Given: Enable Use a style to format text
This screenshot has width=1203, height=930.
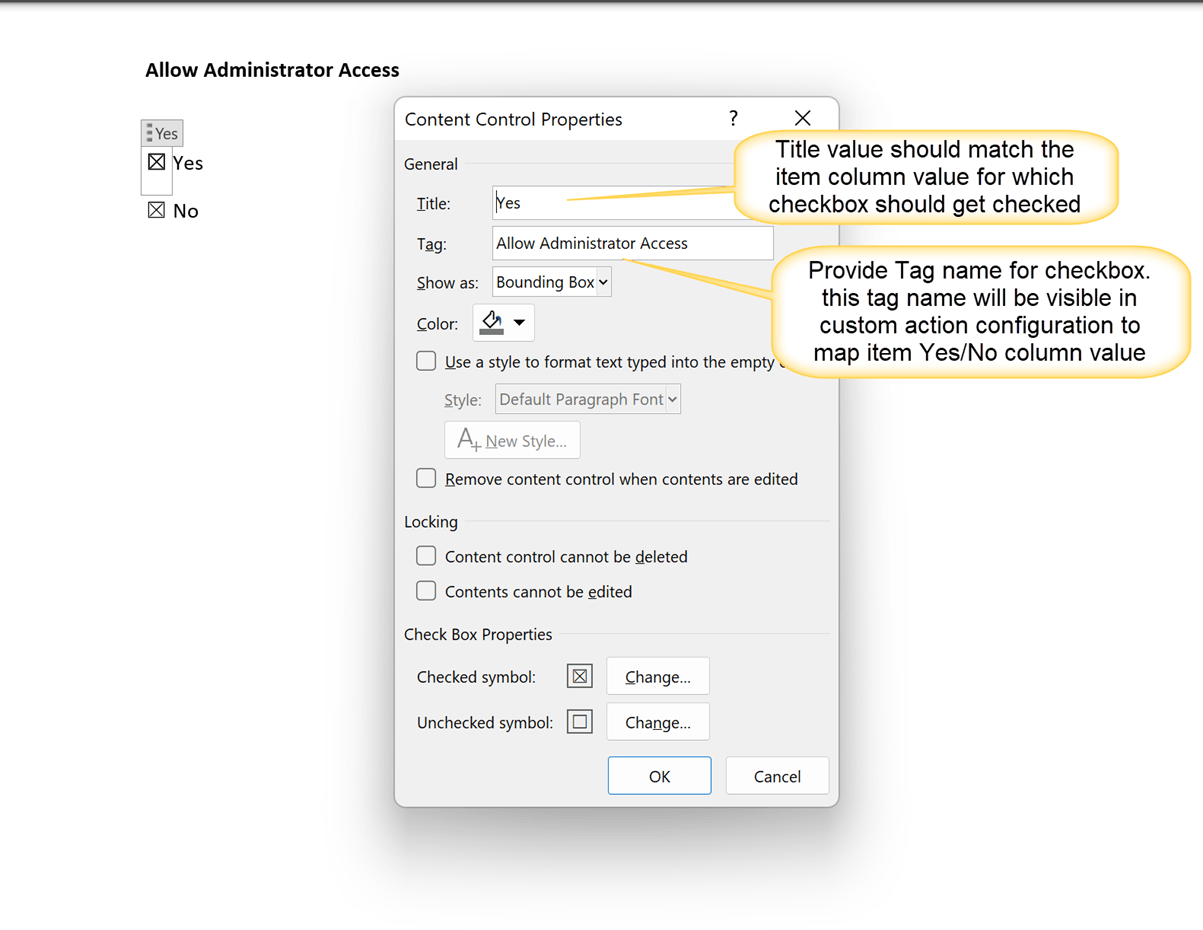Looking at the screenshot, I should [426, 361].
